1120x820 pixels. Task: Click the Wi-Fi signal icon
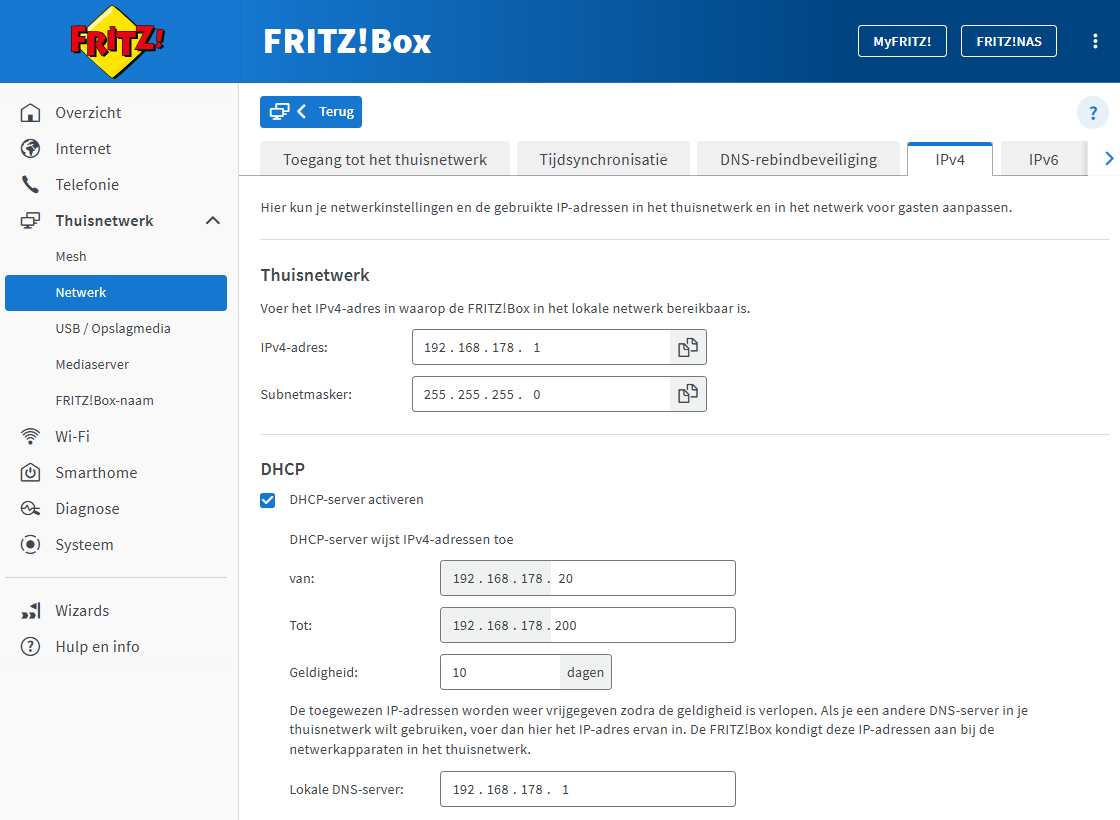point(30,436)
